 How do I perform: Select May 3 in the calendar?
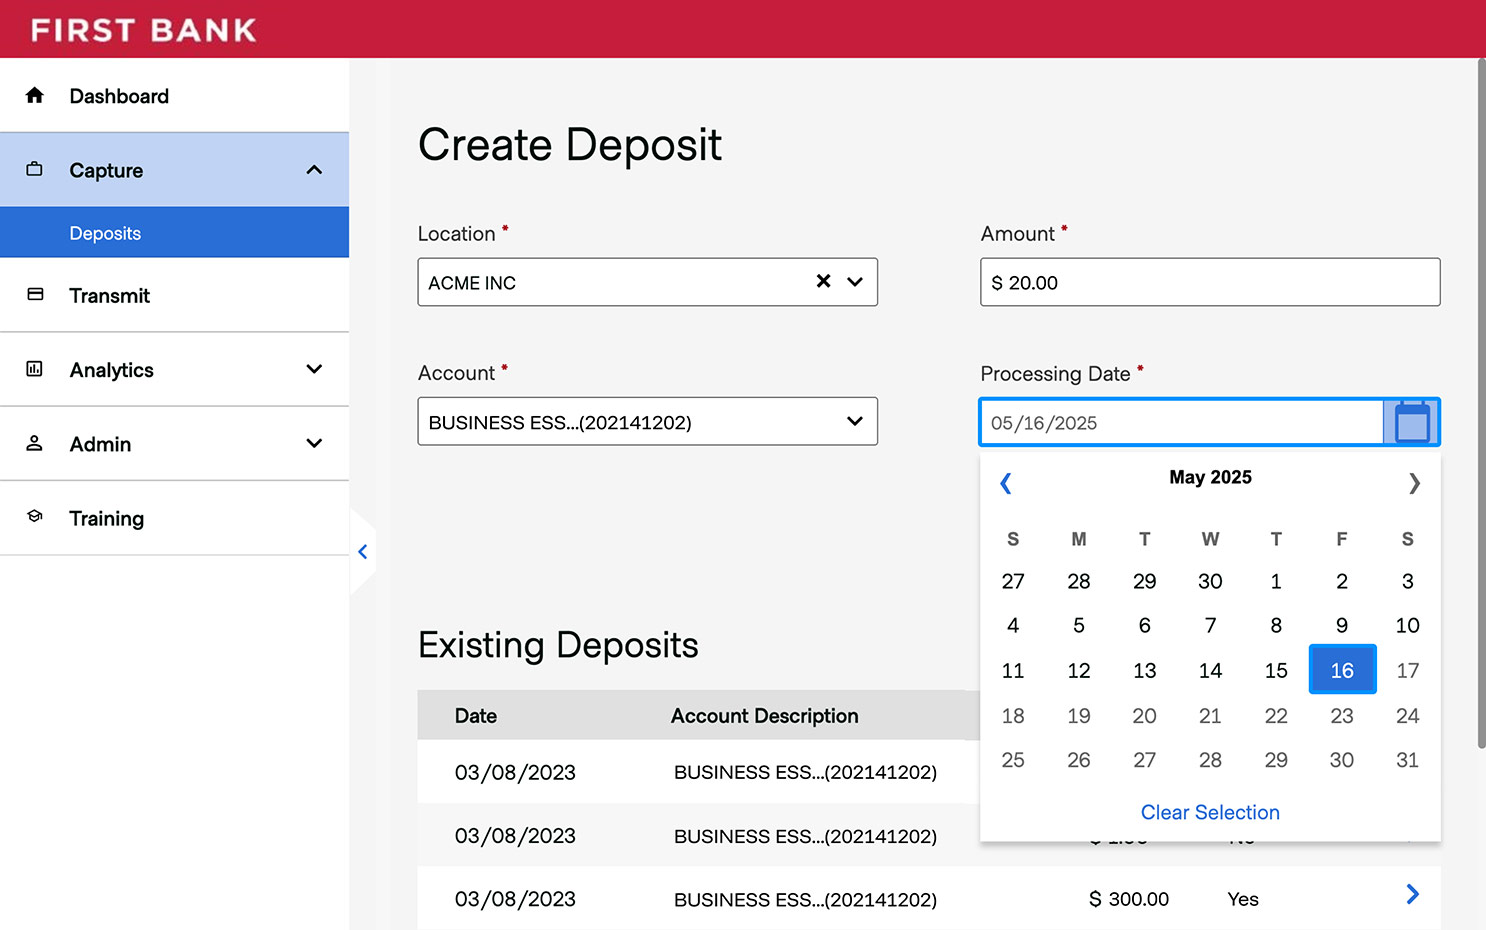point(1407,581)
